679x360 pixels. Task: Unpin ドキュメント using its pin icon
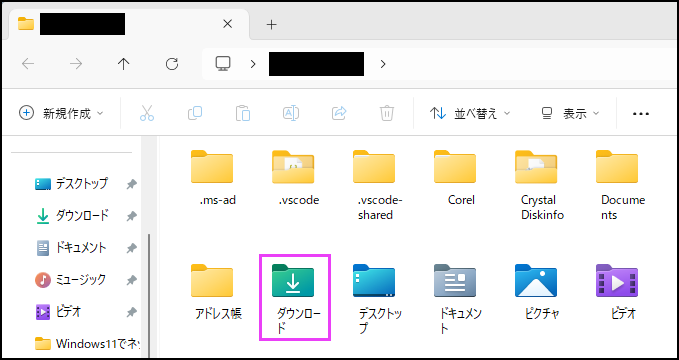131,249
